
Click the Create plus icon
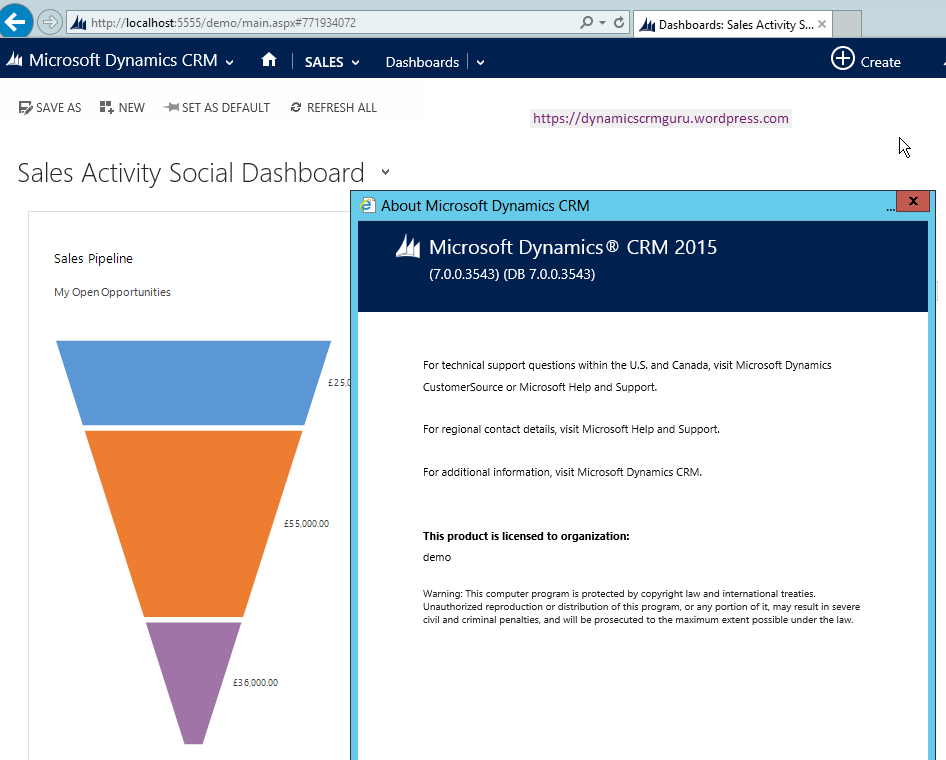tap(843, 59)
